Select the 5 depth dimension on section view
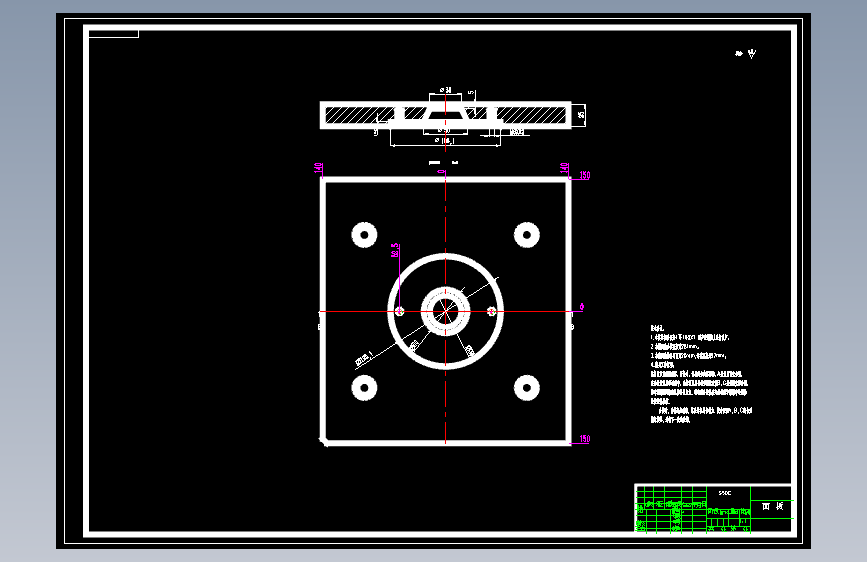This screenshot has width=867, height=562. pos(471,93)
